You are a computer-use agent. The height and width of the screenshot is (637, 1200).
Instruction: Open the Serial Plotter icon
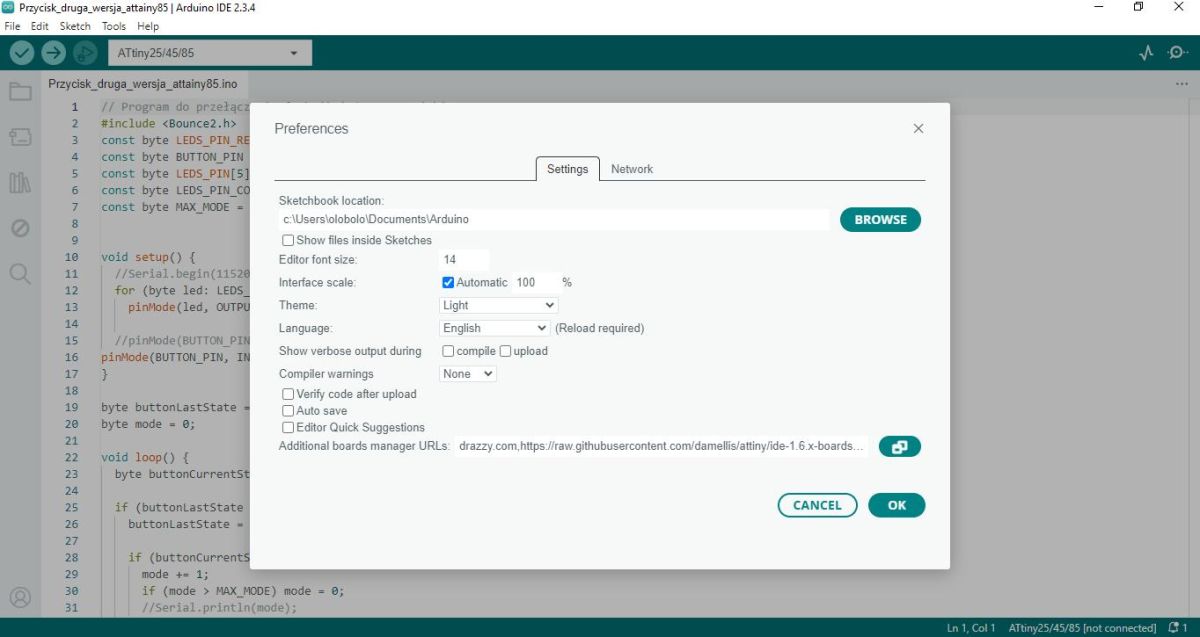1147,52
